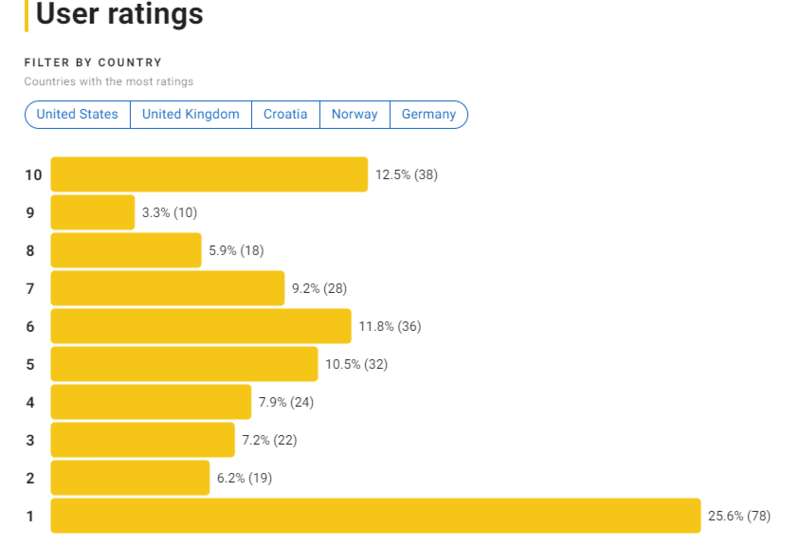Select the longest bar for rating 1
Screen dimensions: 800x546
(376, 516)
